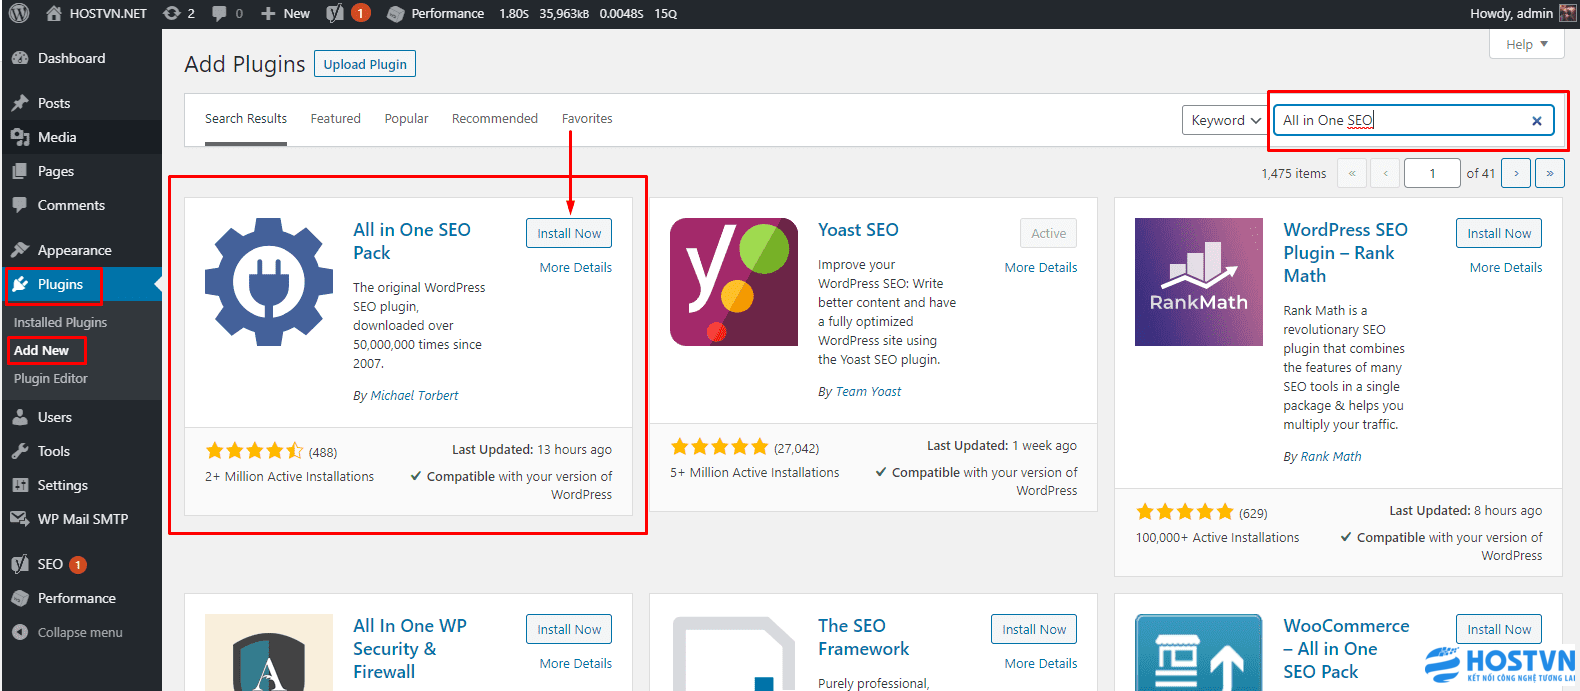
Task: Open the comments bubble showing 0
Action: click(227, 13)
